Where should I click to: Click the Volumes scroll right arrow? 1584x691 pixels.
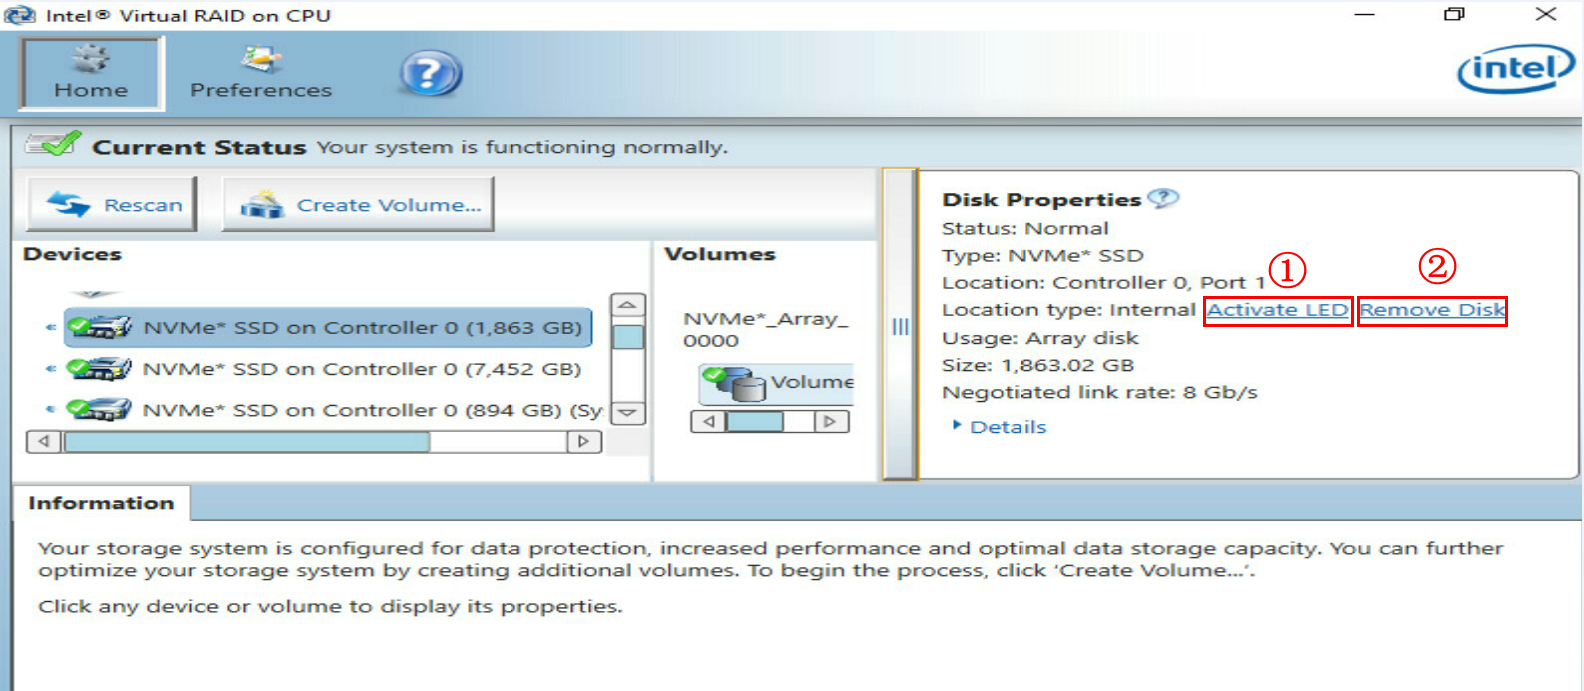829,421
